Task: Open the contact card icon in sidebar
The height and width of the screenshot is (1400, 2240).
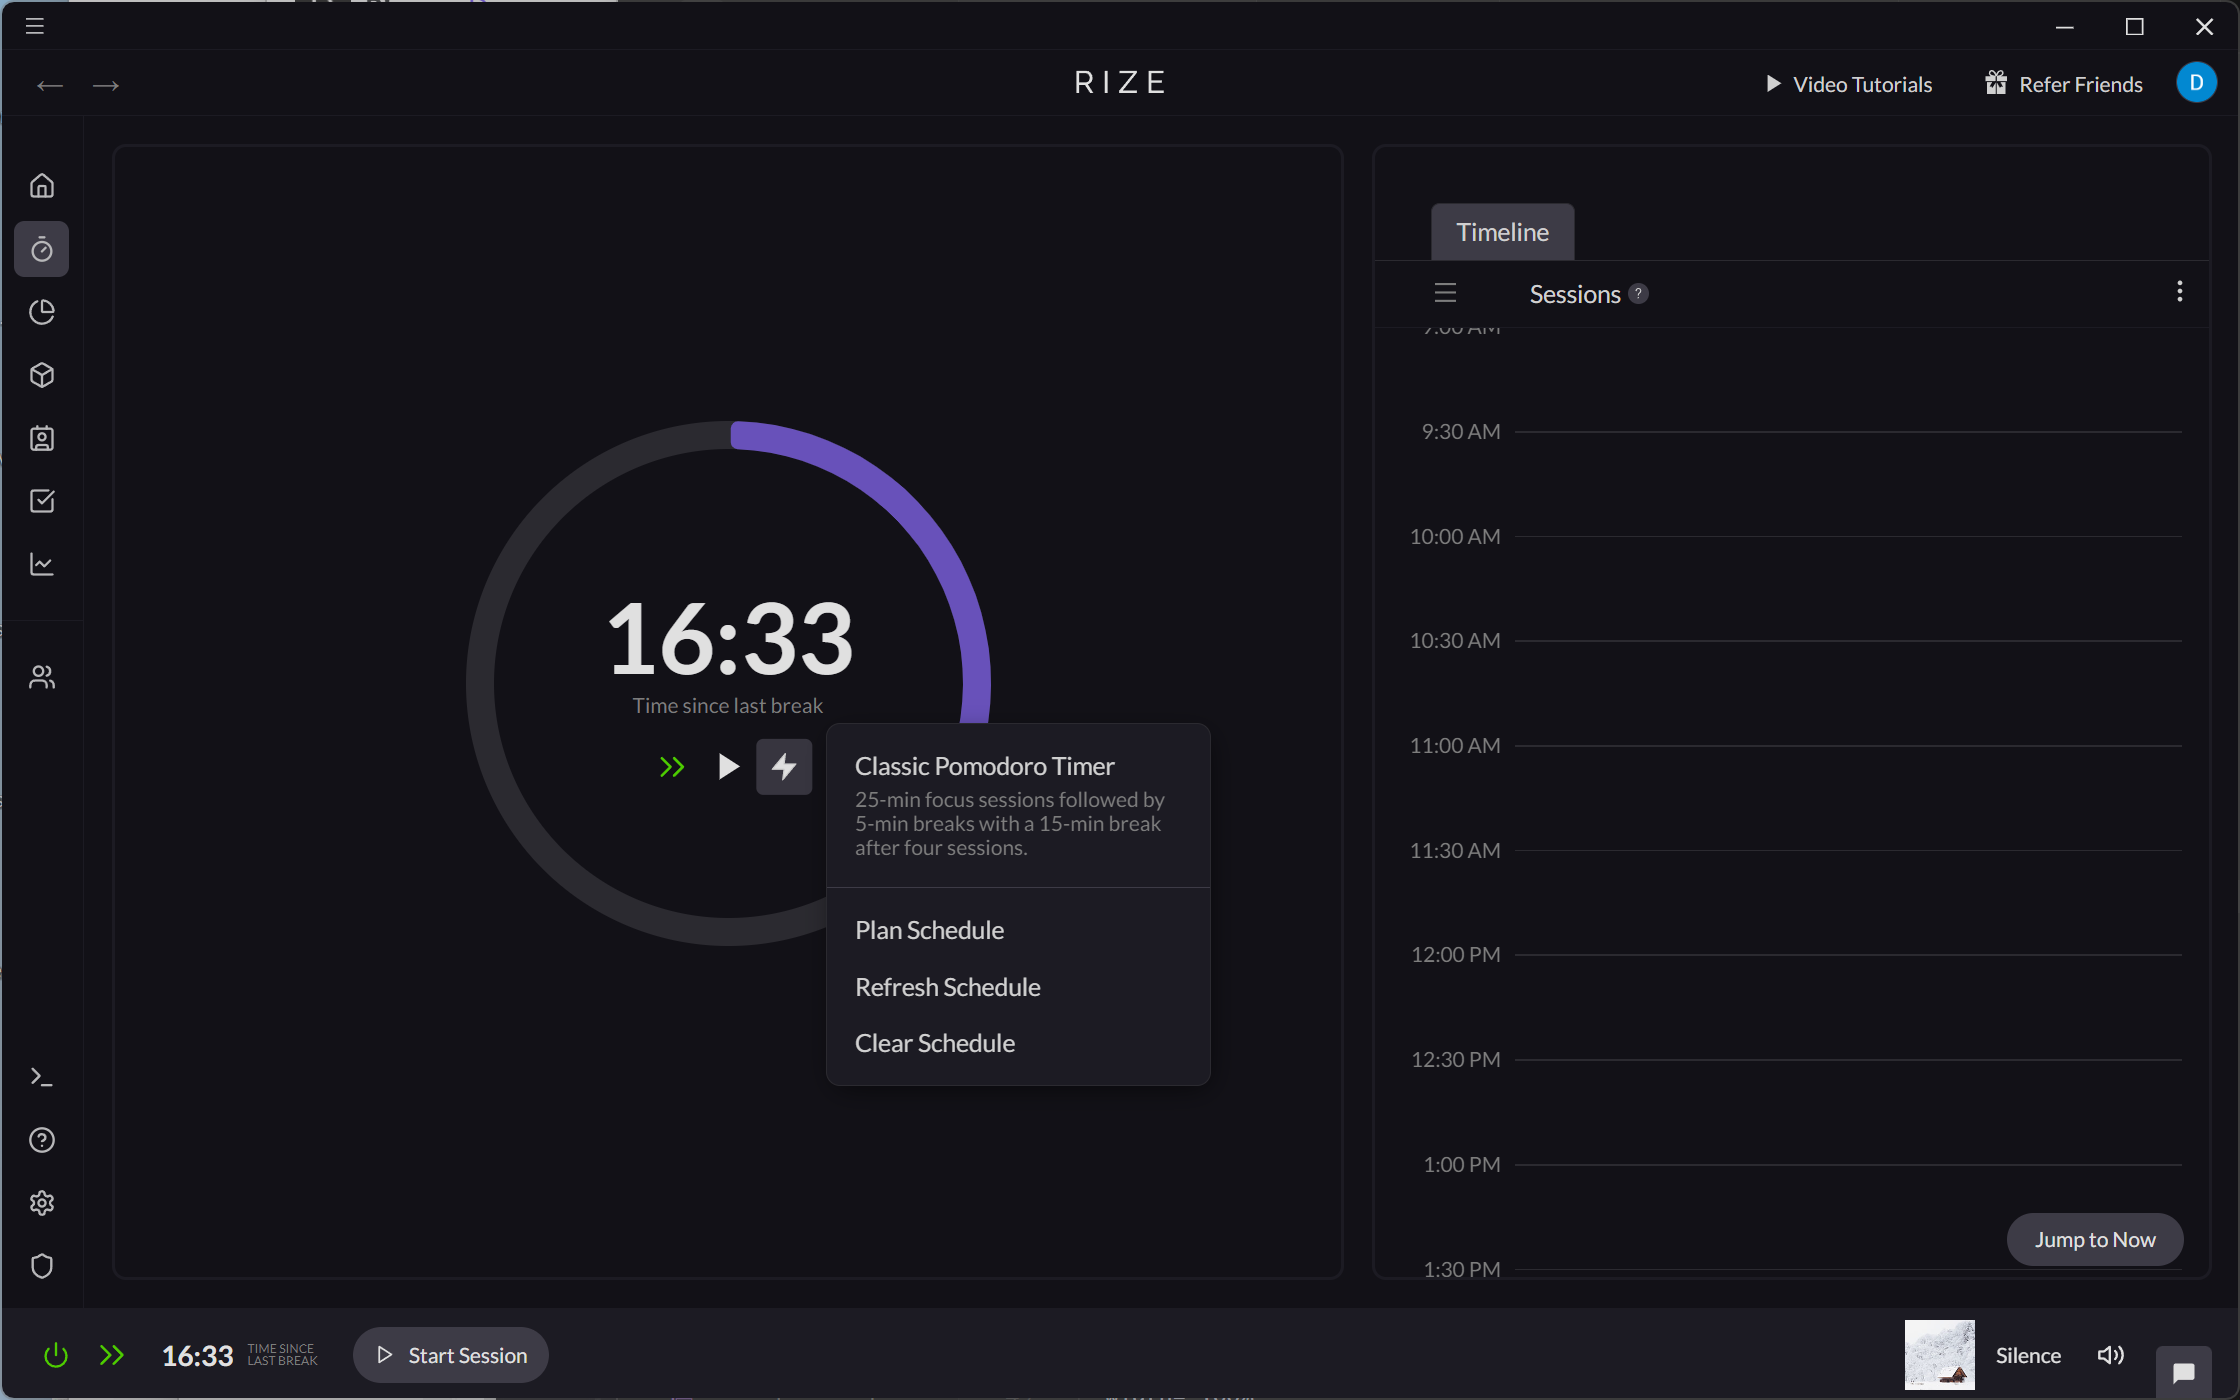Action: pyautogui.click(x=42, y=438)
